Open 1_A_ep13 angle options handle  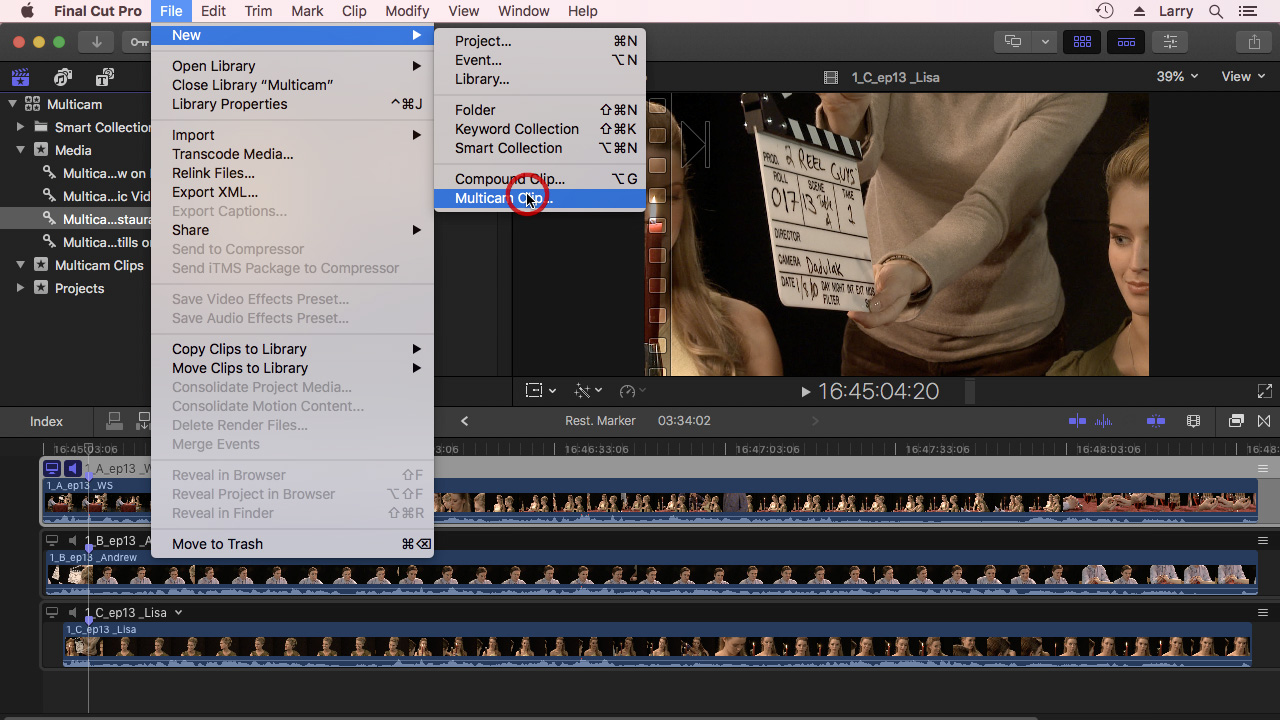[x=1262, y=468]
